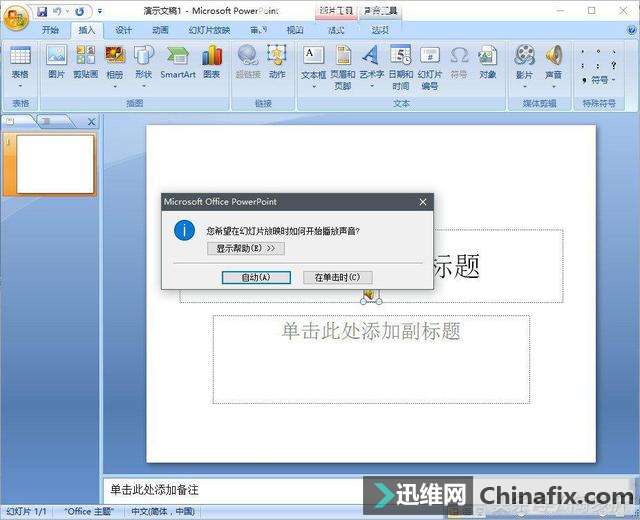
Task: Close the slides thumbnail pane
Action: pos(92,122)
